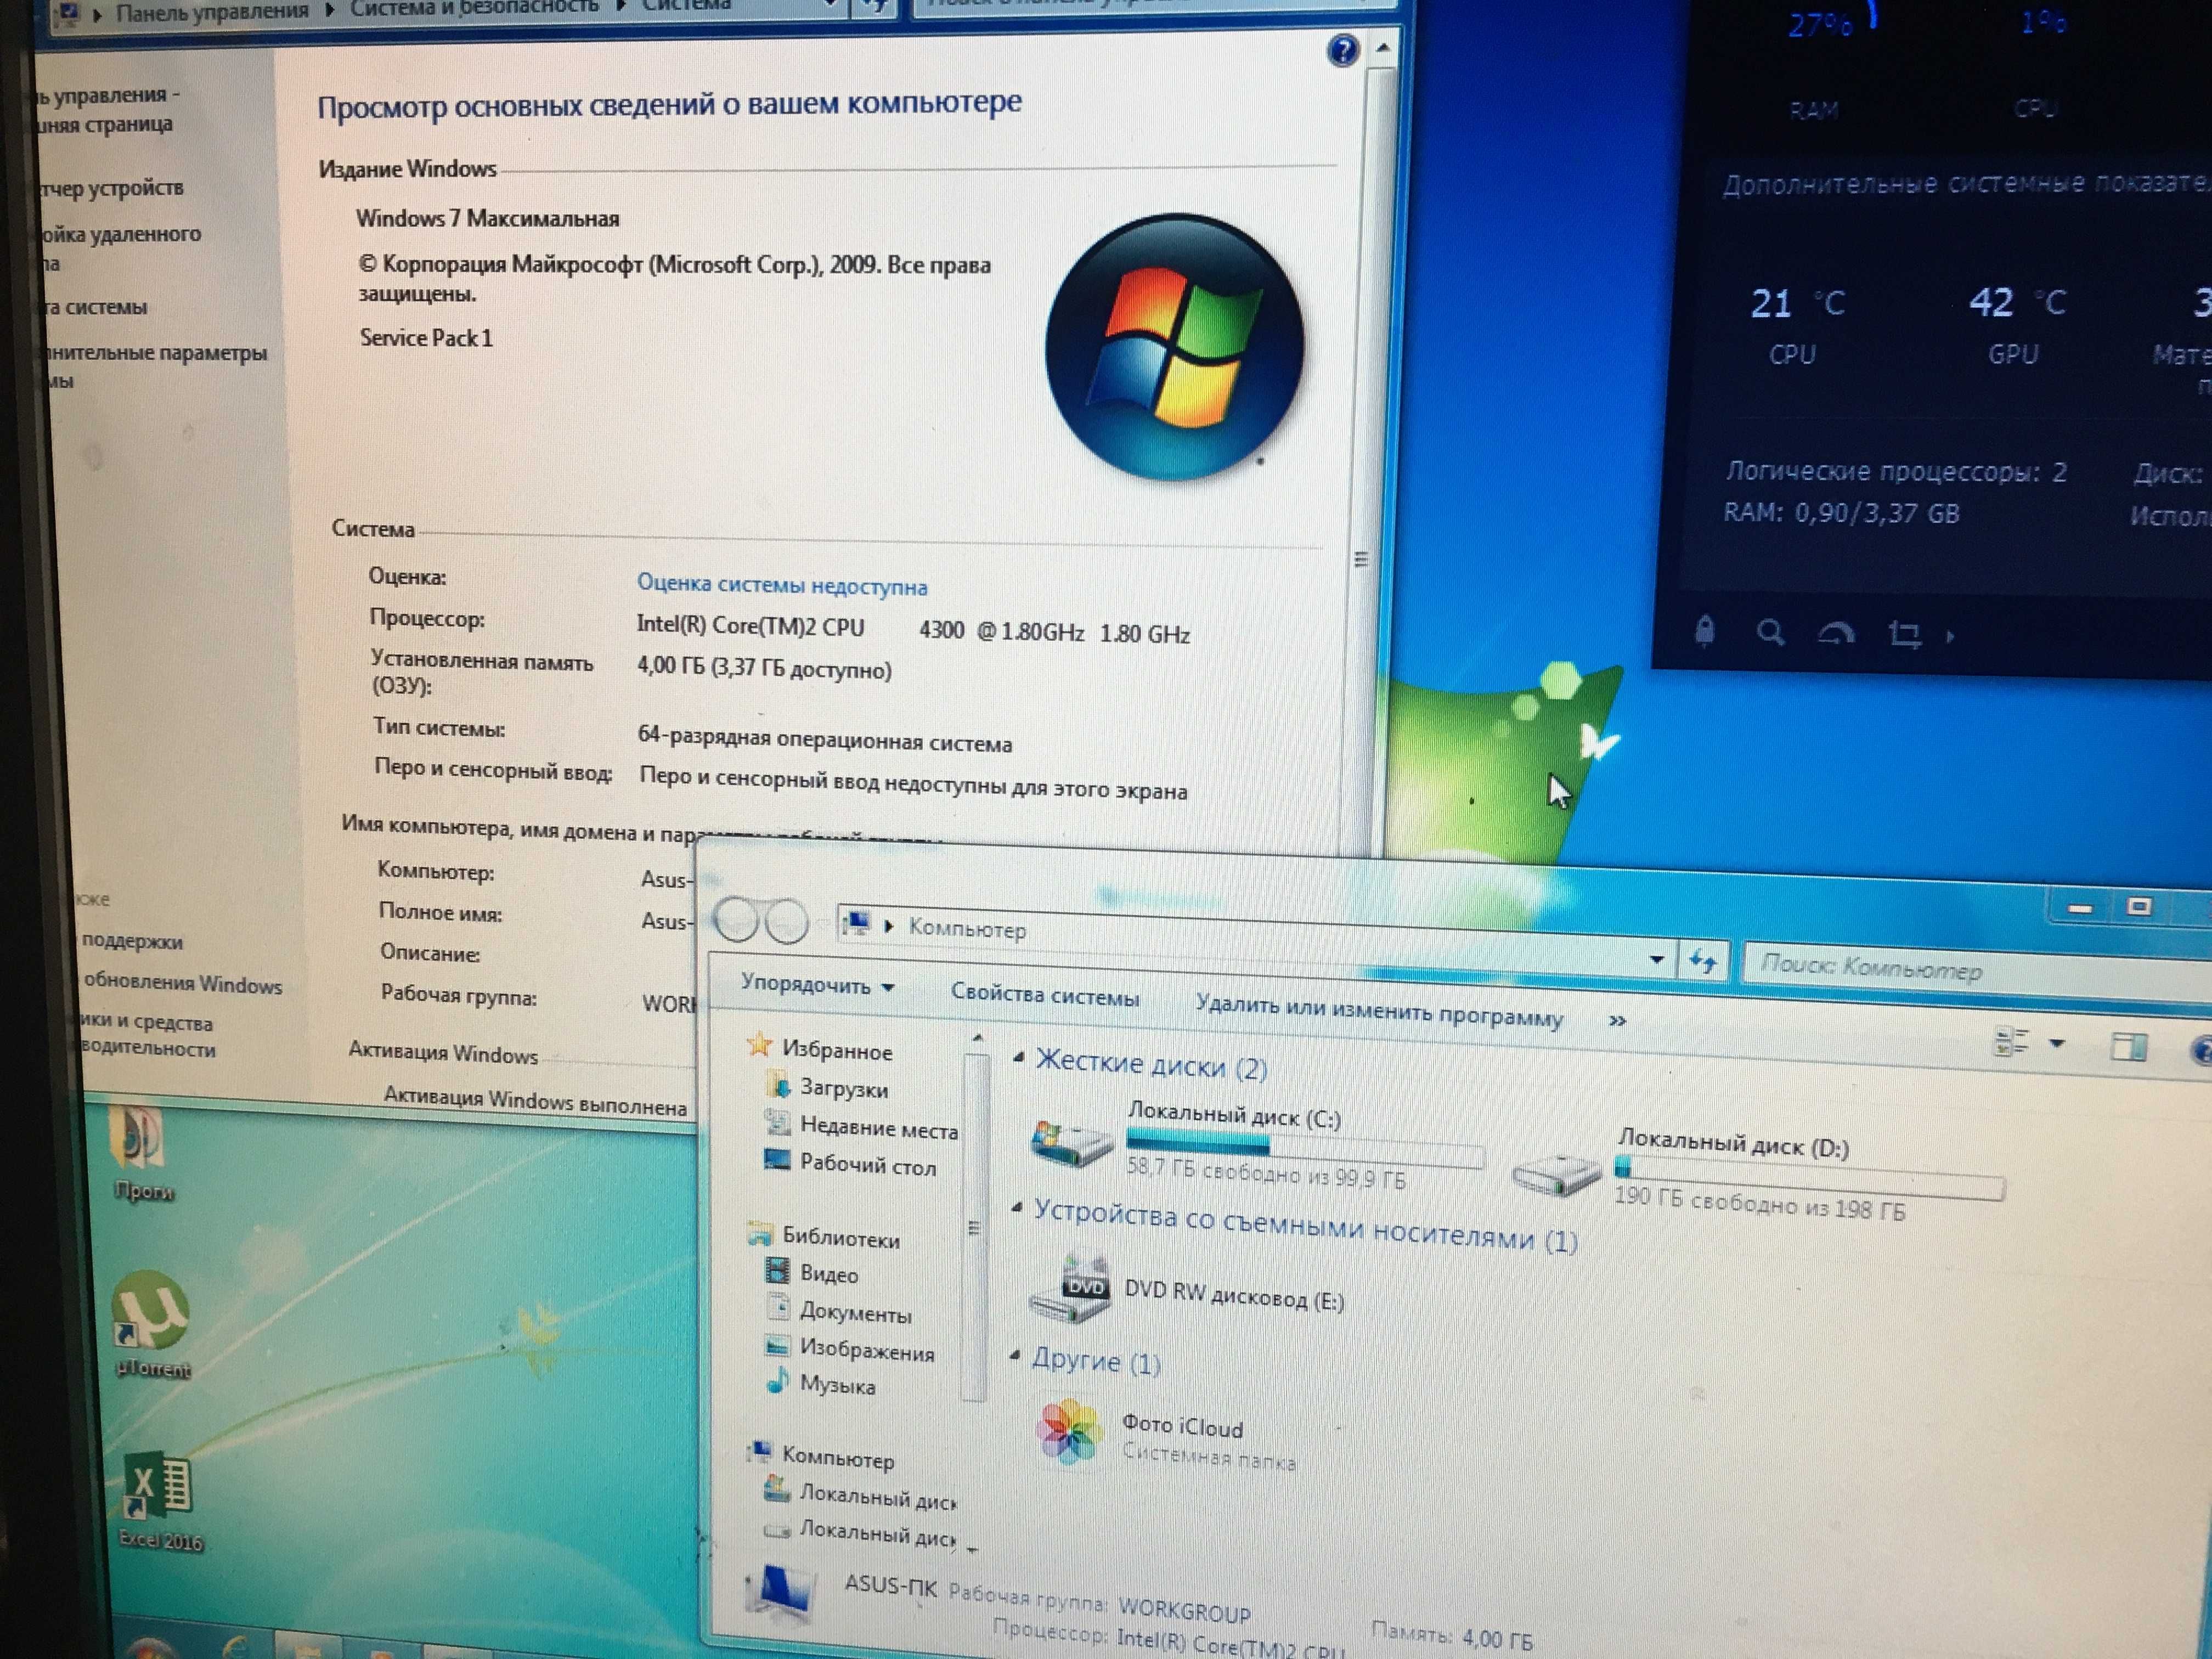The height and width of the screenshot is (1659, 2212).
Task: Select Компьютер in the navigation pane
Action: [x=837, y=1458]
